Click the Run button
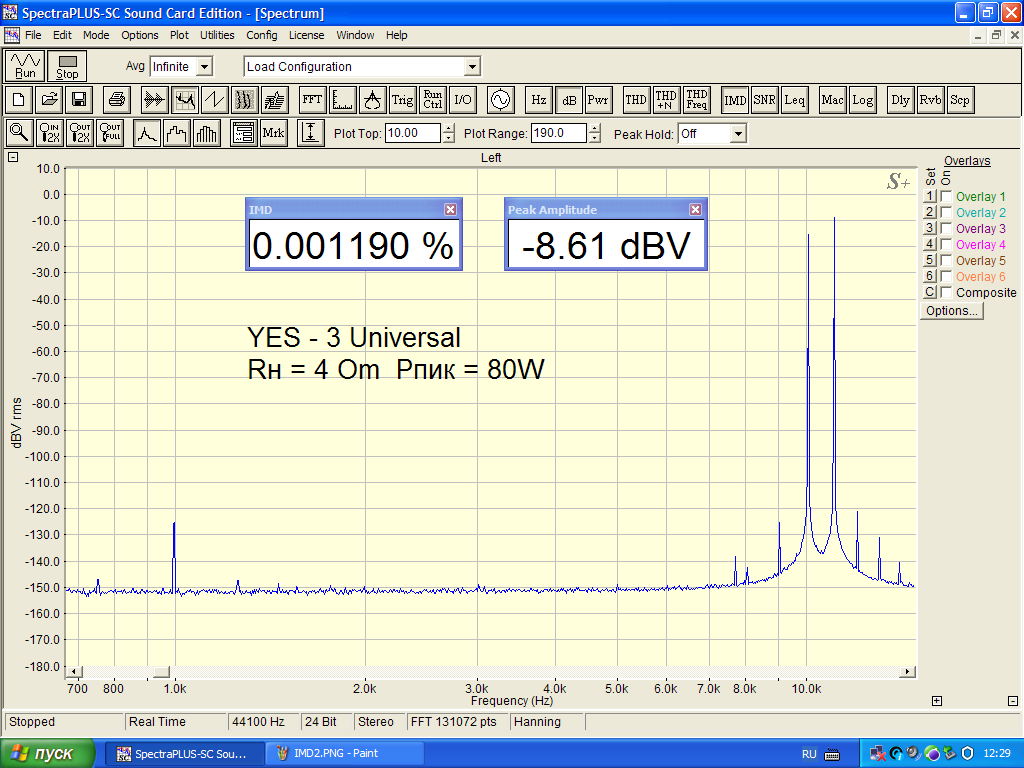The image size is (1024, 768). tap(25, 66)
